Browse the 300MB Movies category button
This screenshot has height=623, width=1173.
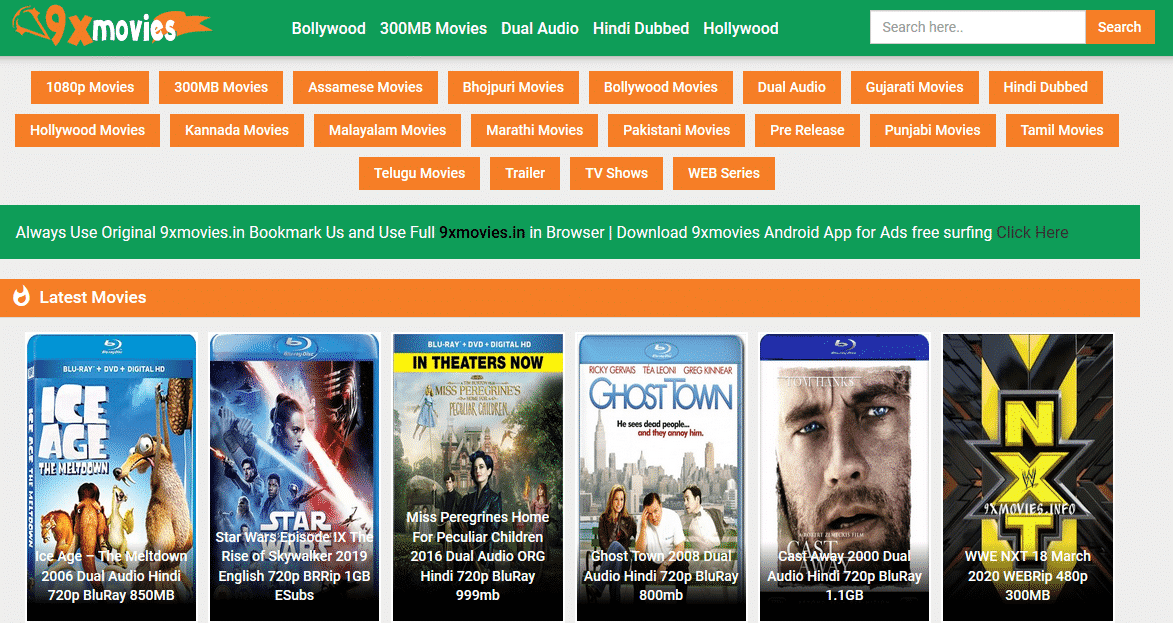point(221,88)
